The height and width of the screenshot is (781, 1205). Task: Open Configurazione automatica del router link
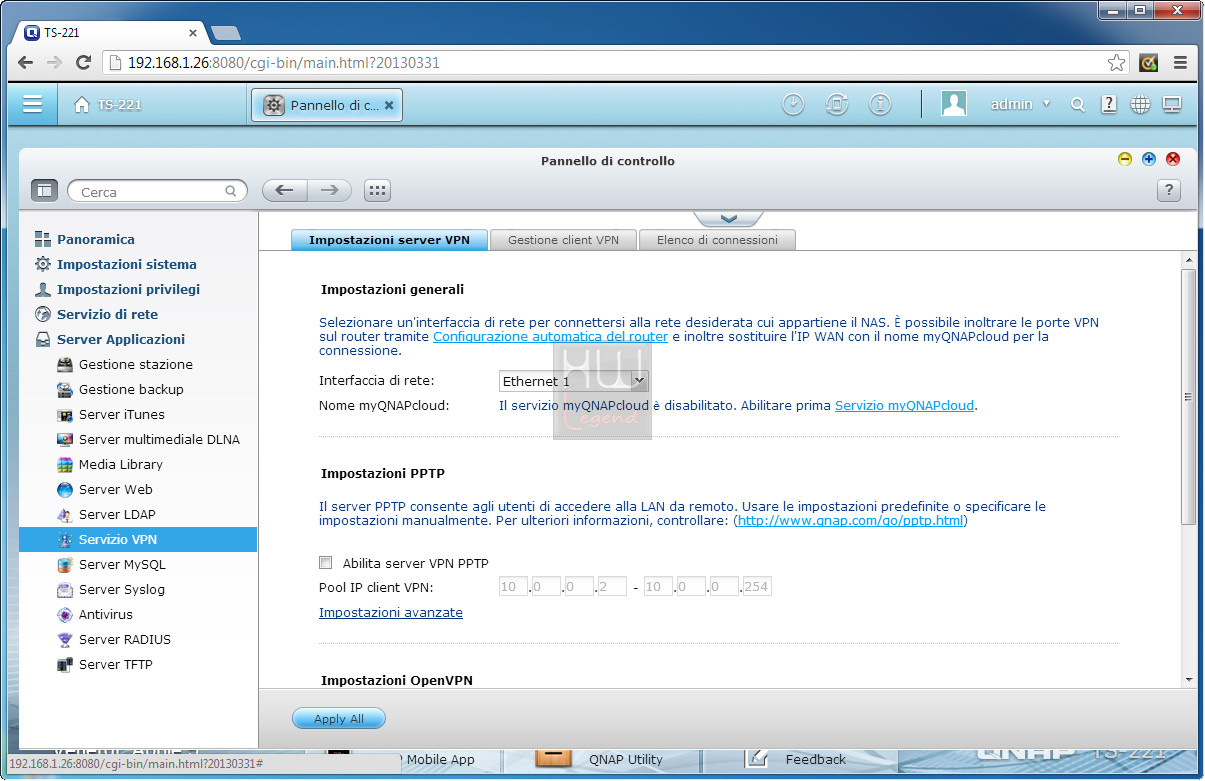[x=550, y=337]
